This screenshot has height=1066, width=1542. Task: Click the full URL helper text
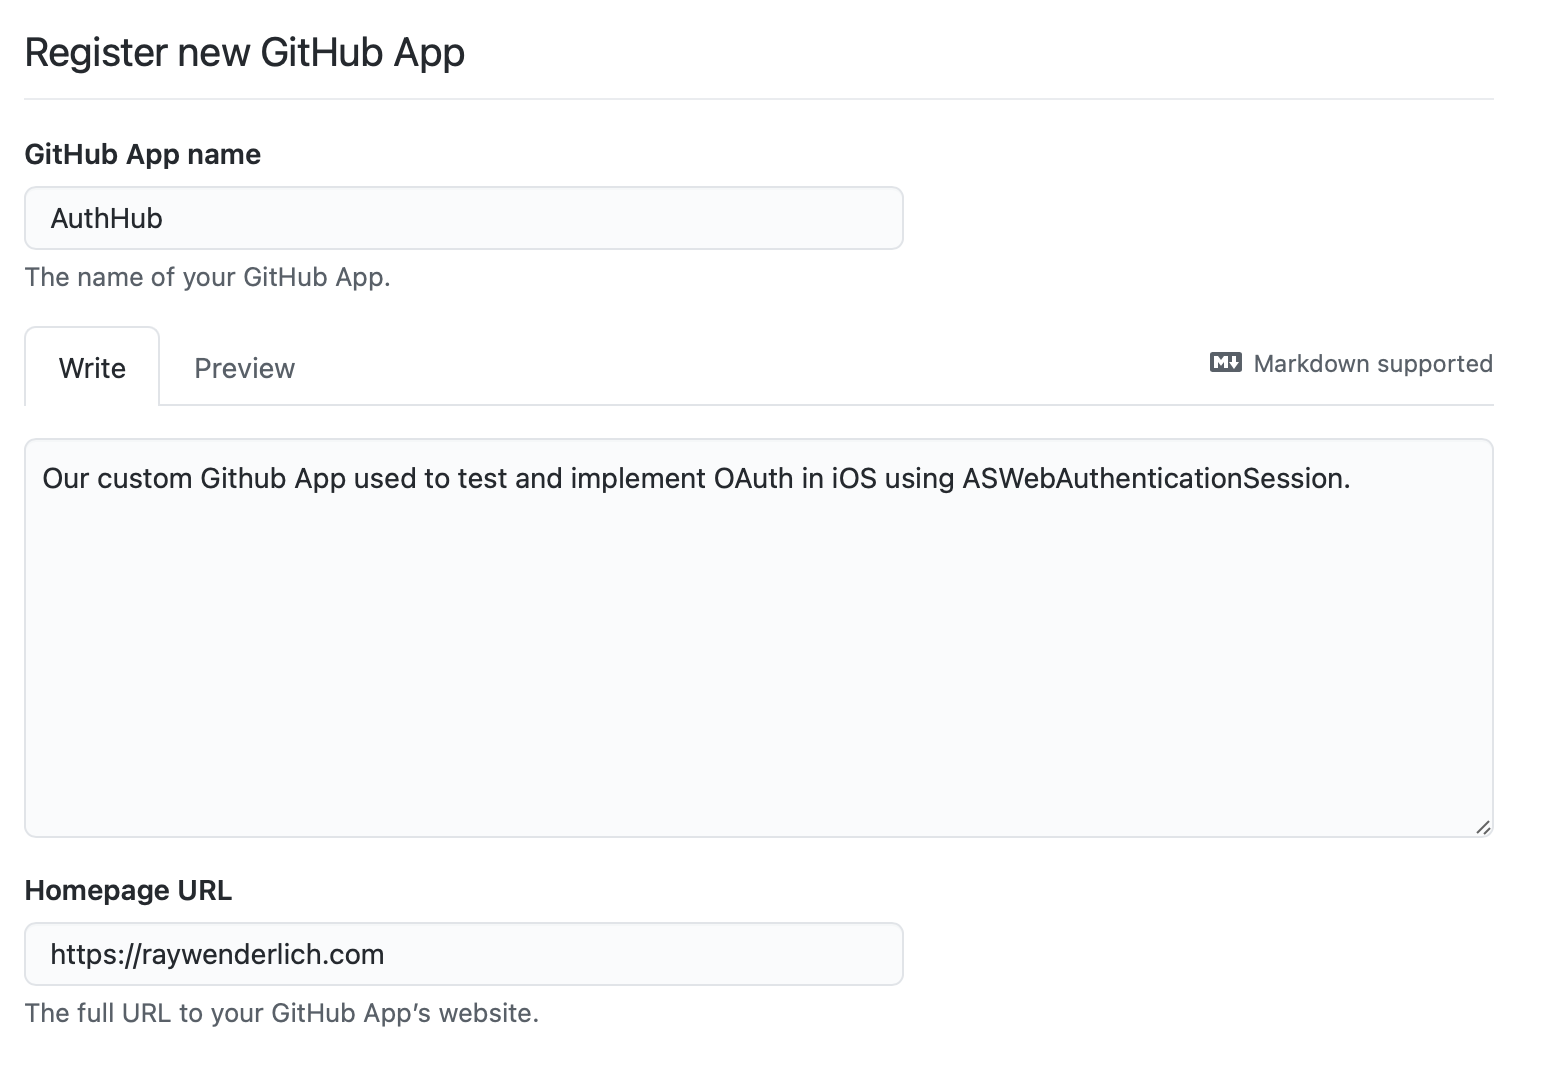(x=283, y=1012)
